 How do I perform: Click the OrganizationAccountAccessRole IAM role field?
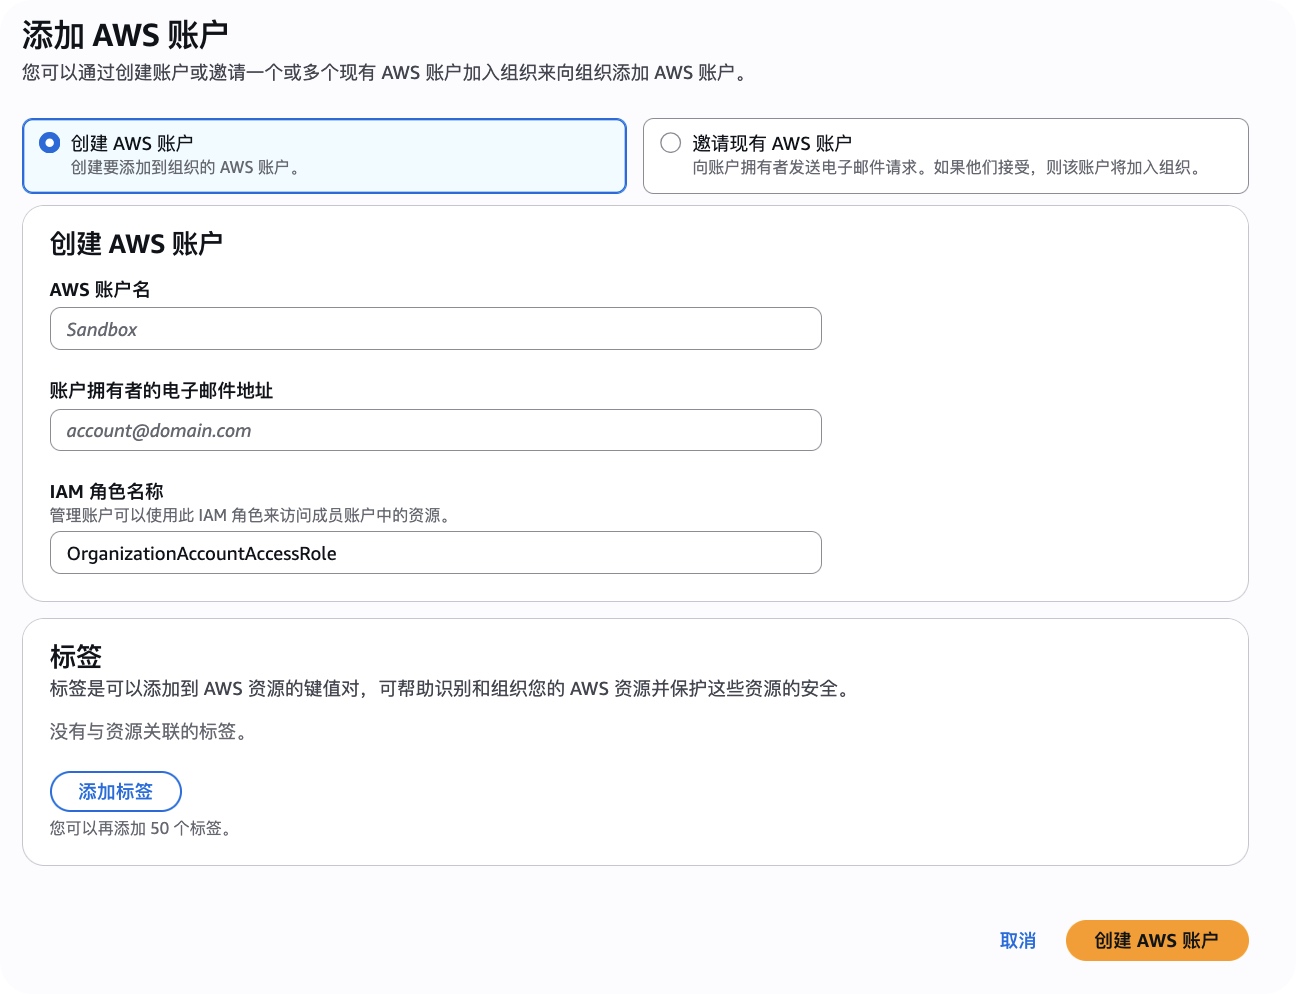(x=435, y=553)
